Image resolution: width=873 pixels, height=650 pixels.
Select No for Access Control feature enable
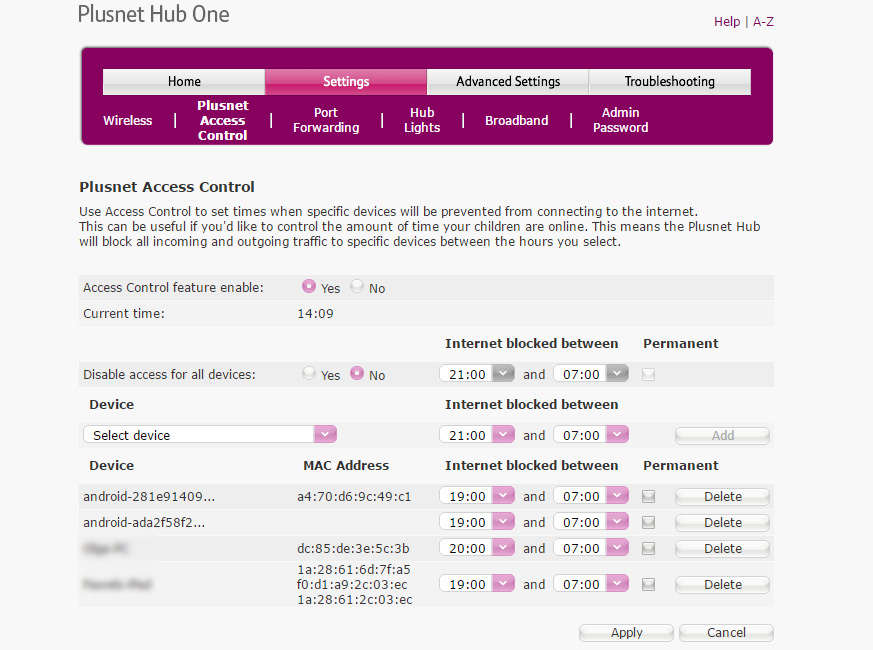(357, 287)
